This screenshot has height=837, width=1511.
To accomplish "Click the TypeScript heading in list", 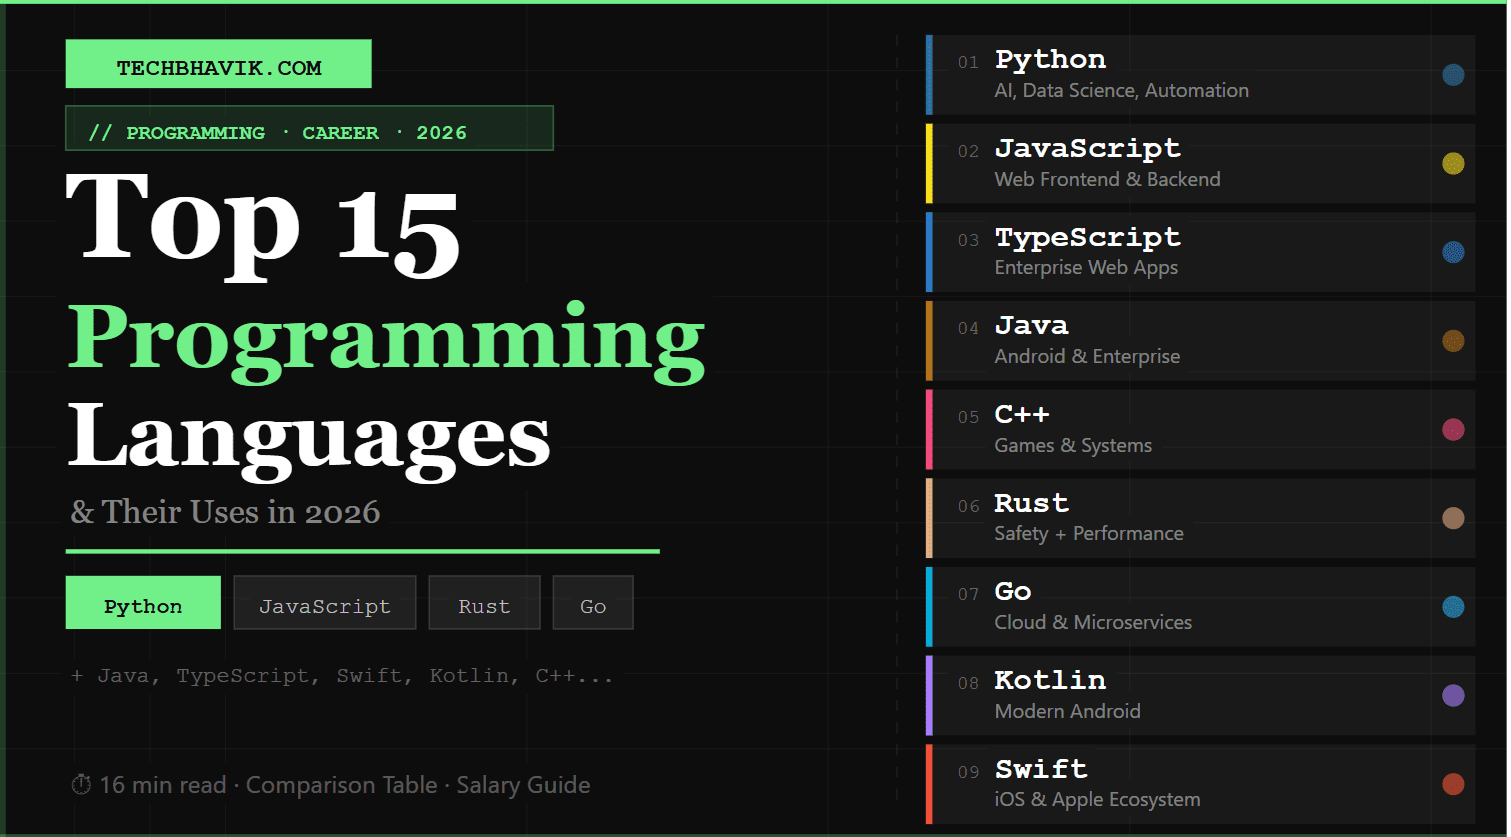I will point(1087,237).
